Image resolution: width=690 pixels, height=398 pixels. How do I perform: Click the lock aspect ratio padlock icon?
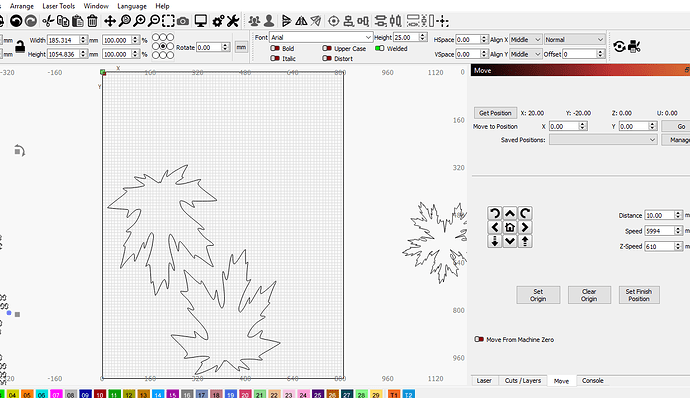(x=20, y=47)
